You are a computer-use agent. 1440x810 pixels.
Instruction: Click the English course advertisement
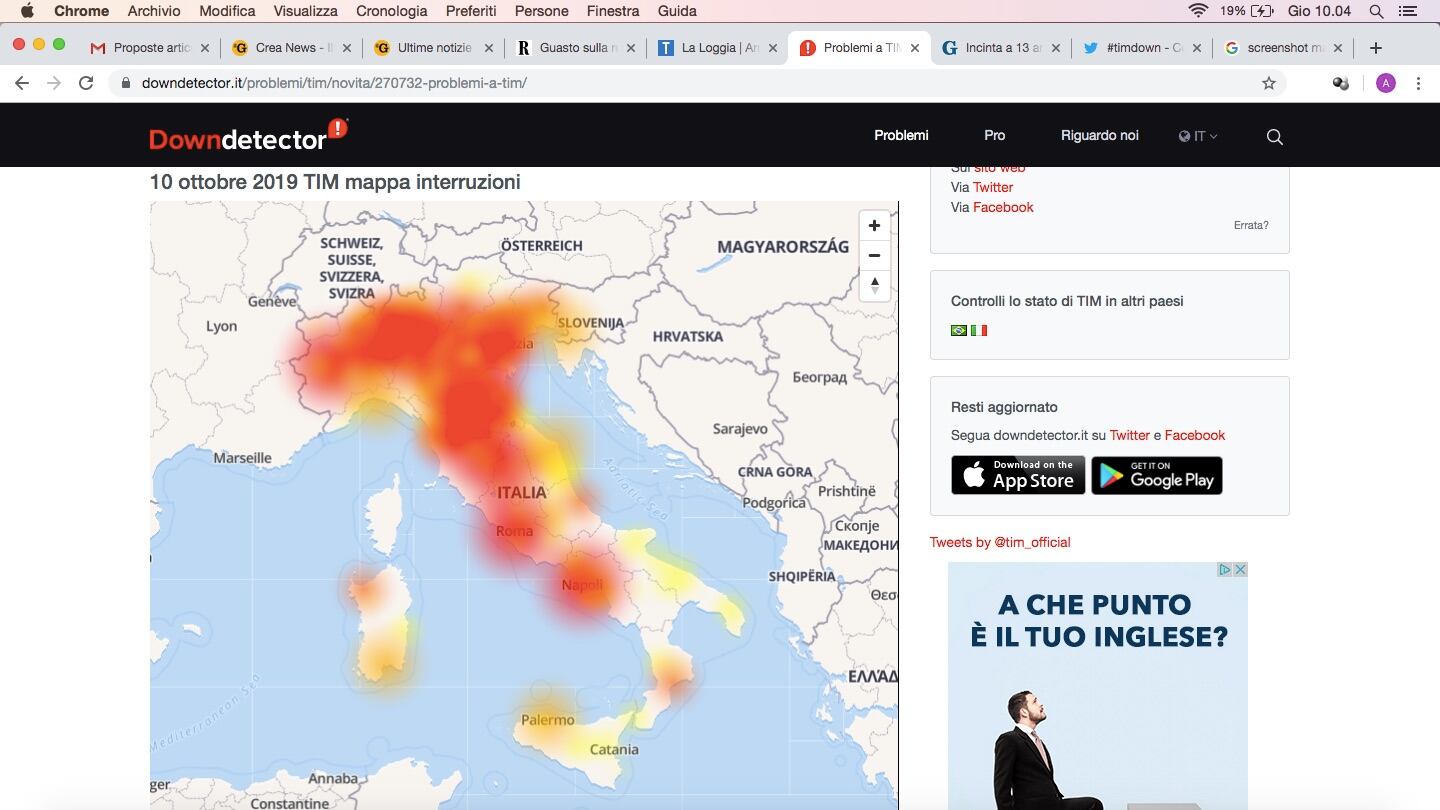[1098, 686]
